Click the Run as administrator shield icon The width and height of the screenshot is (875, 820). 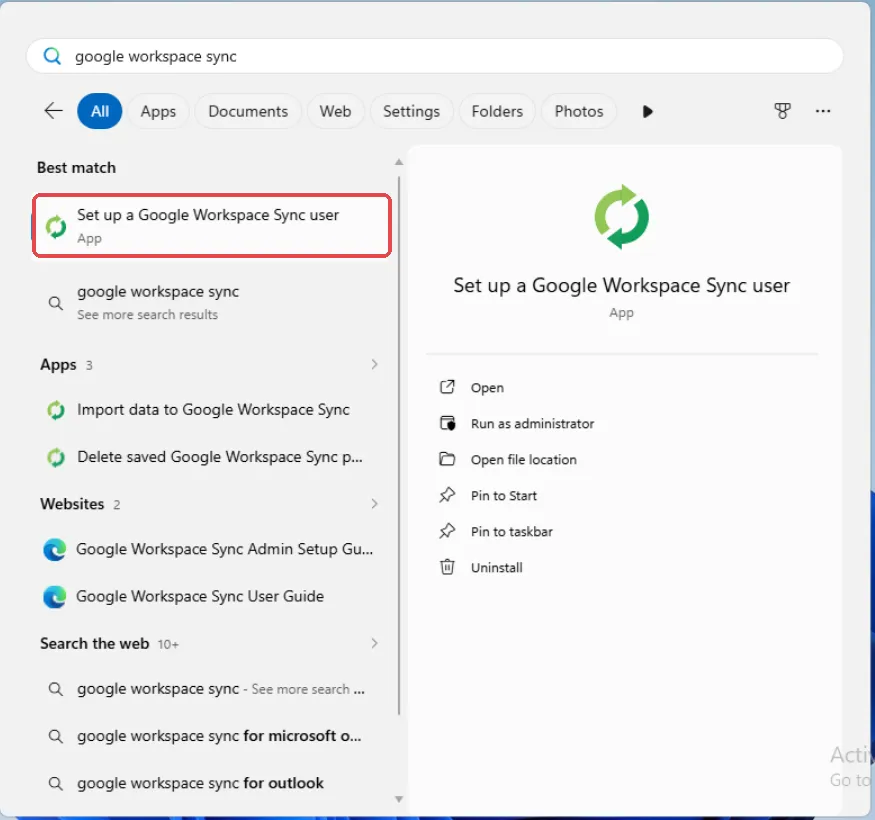coord(447,423)
